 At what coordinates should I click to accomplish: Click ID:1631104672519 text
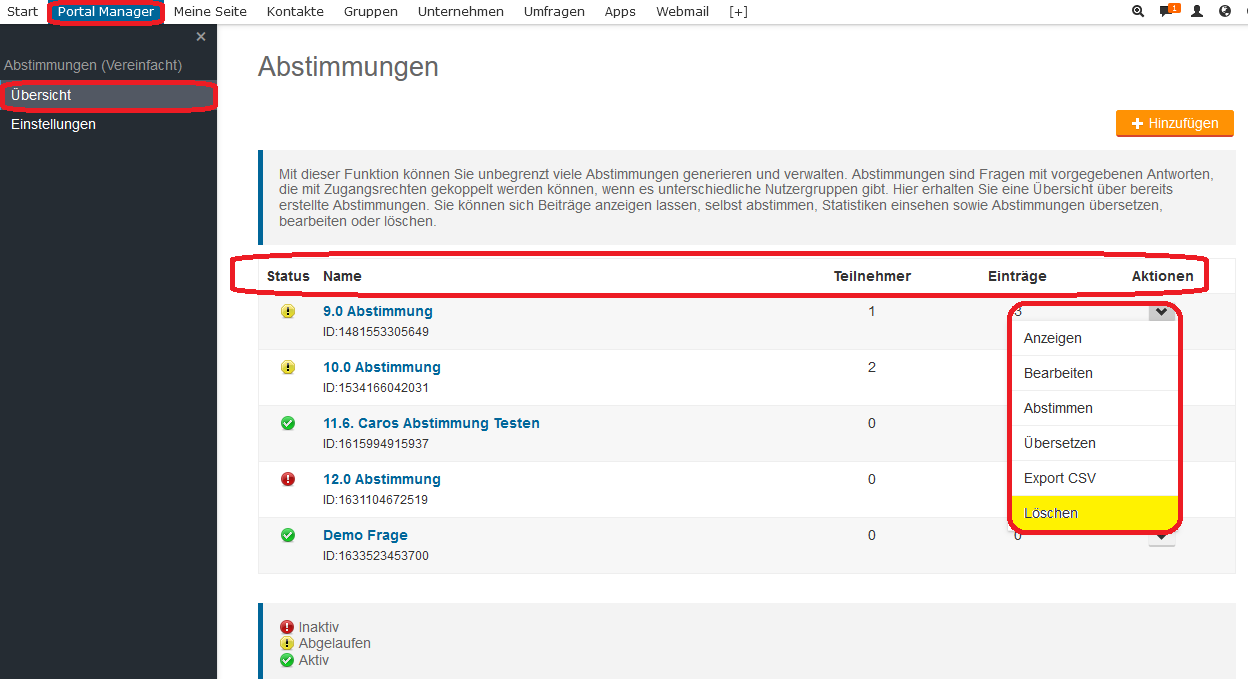coord(376,500)
